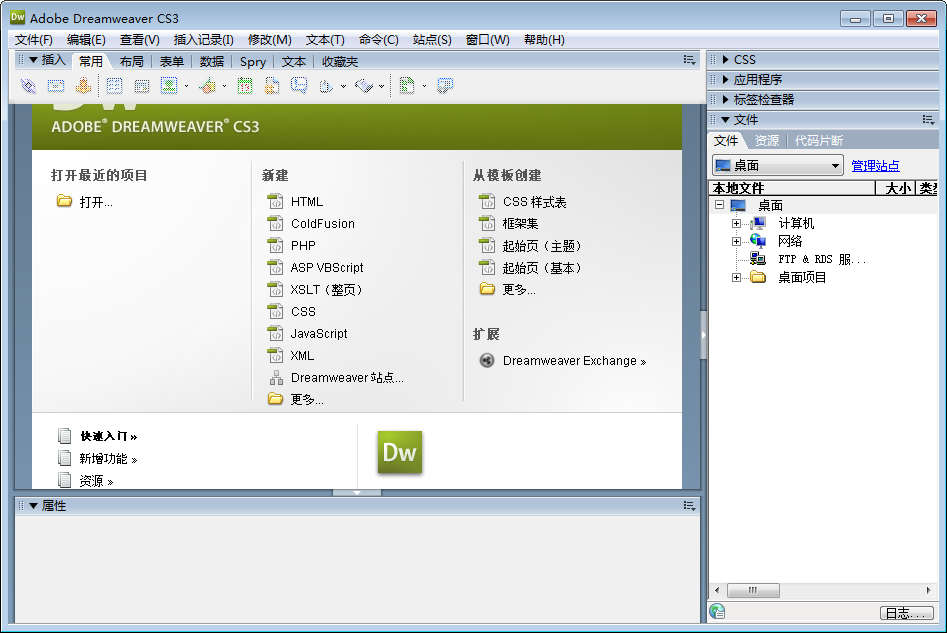The height and width of the screenshot is (633, 947).
Task: Collapse the 属性 panel
Action: click(x=33, y=506)
